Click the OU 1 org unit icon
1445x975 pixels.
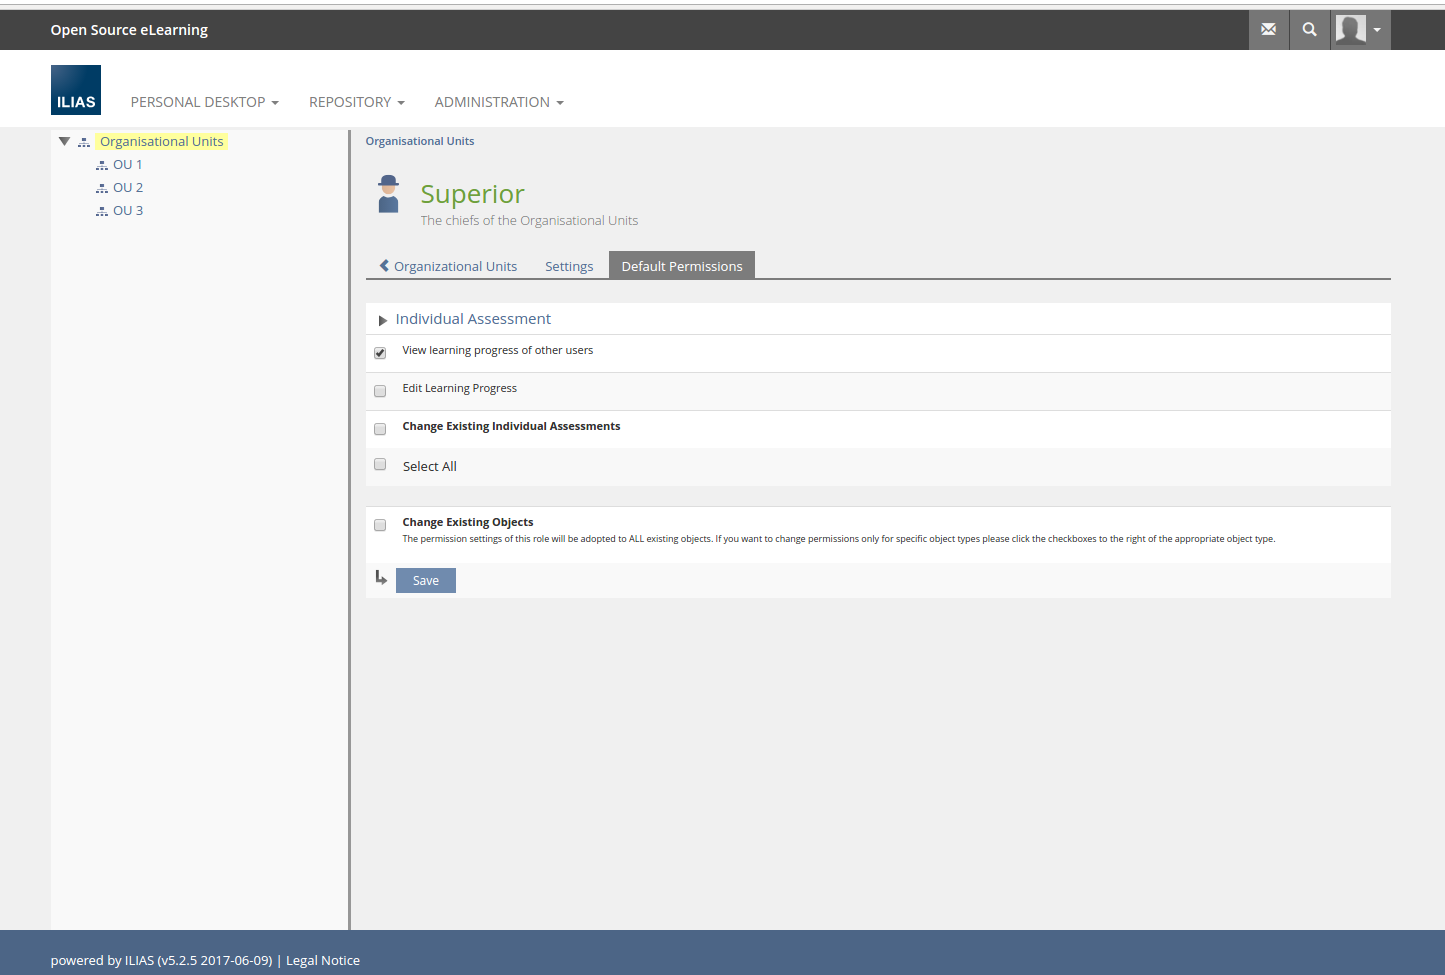point(102,165)
